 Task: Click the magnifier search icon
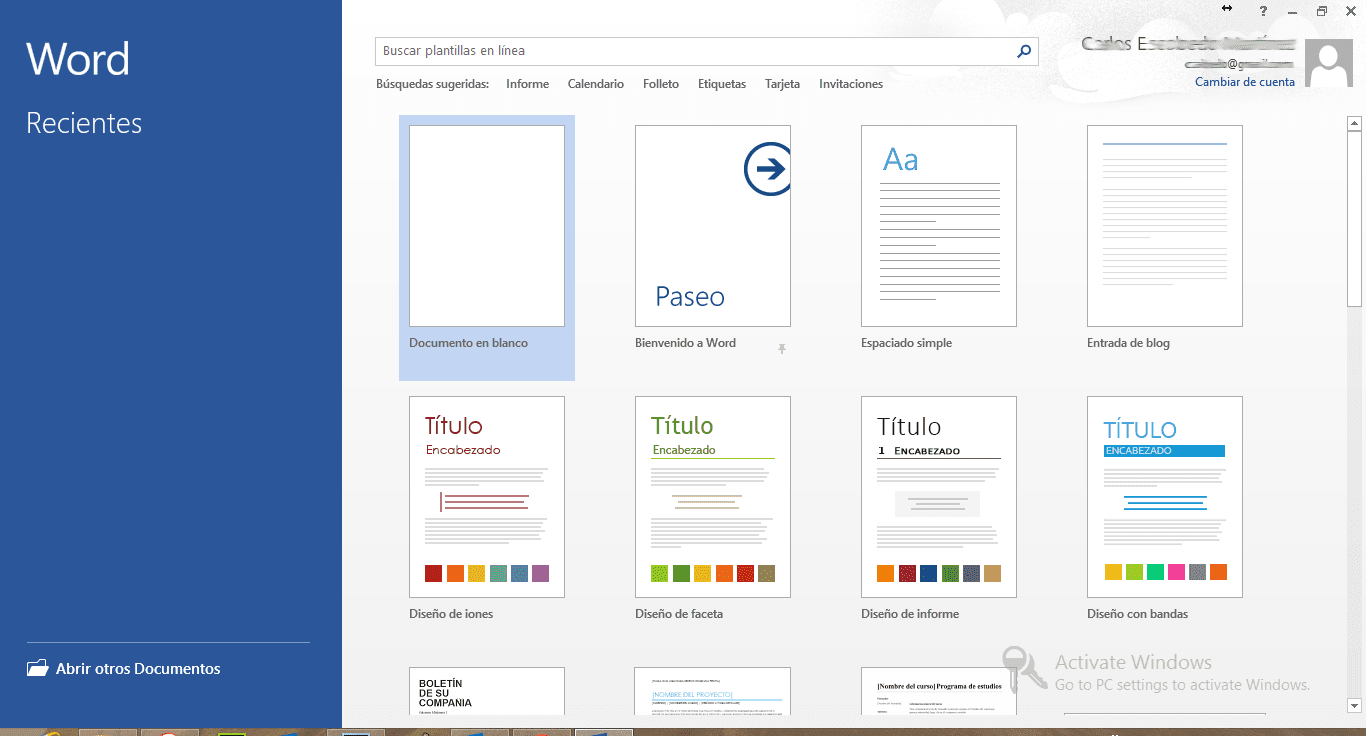coord(1023,51)
